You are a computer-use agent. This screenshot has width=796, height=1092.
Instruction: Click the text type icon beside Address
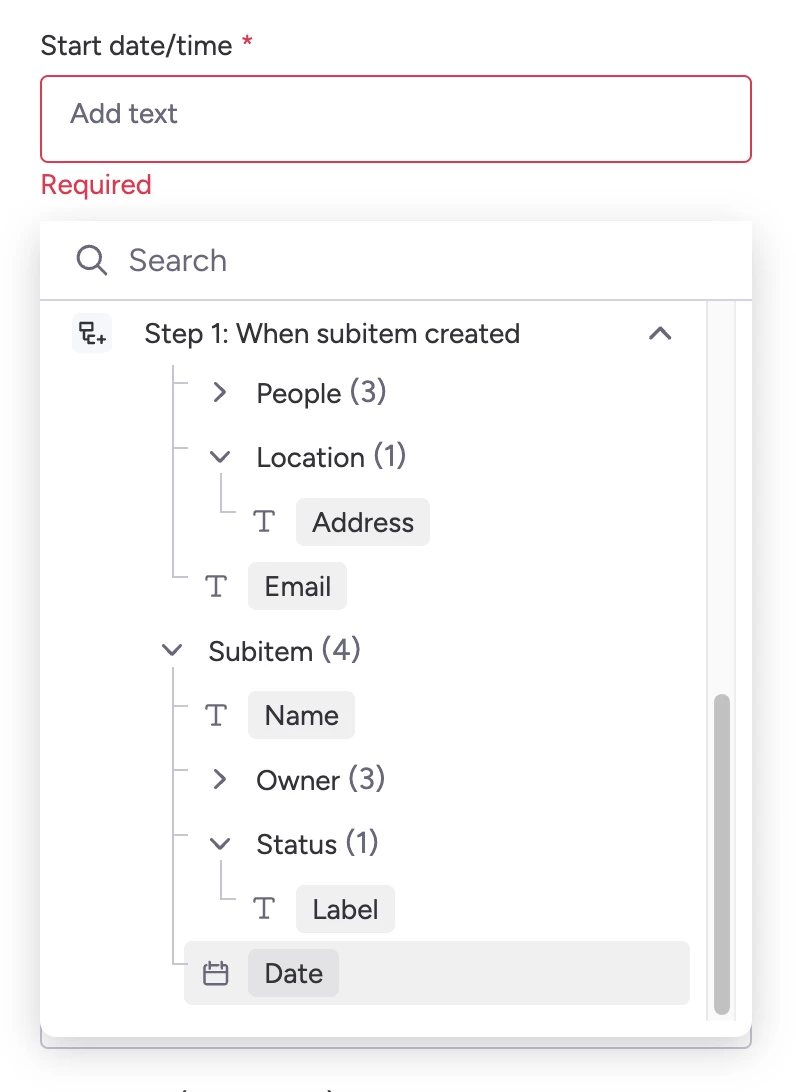pos(264,522)
